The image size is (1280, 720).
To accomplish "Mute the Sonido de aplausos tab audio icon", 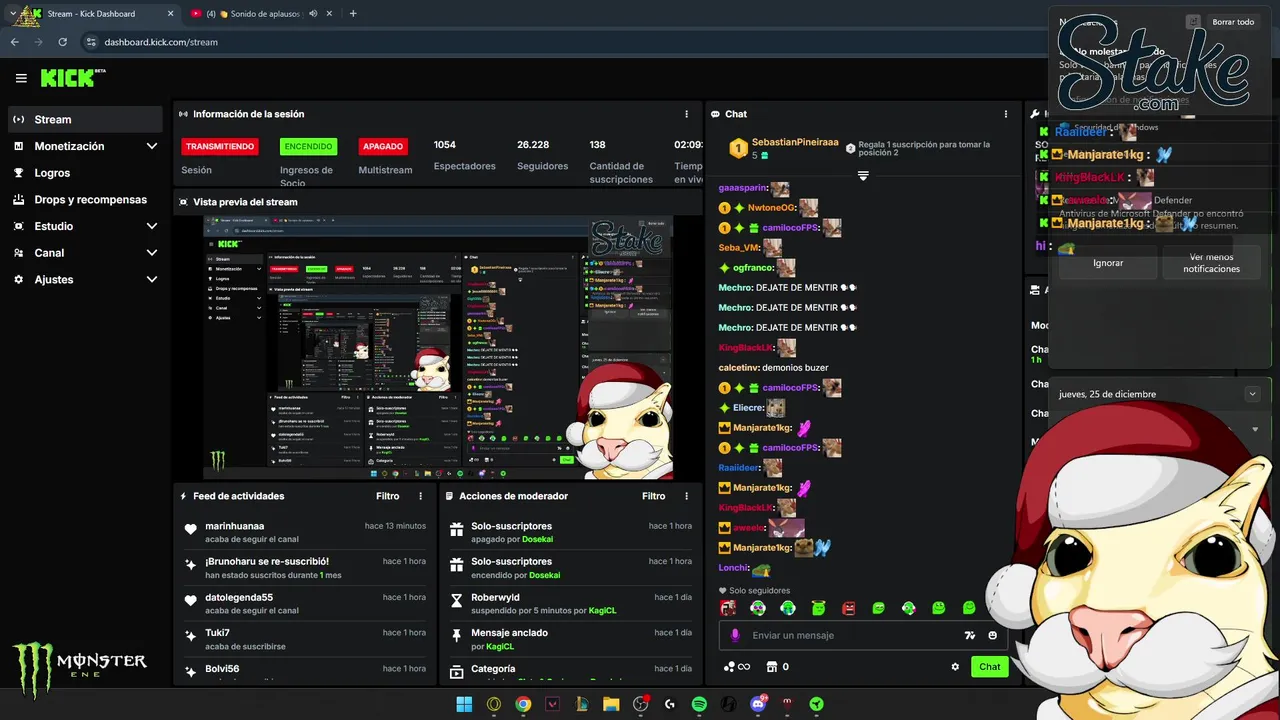I will 313,14.
